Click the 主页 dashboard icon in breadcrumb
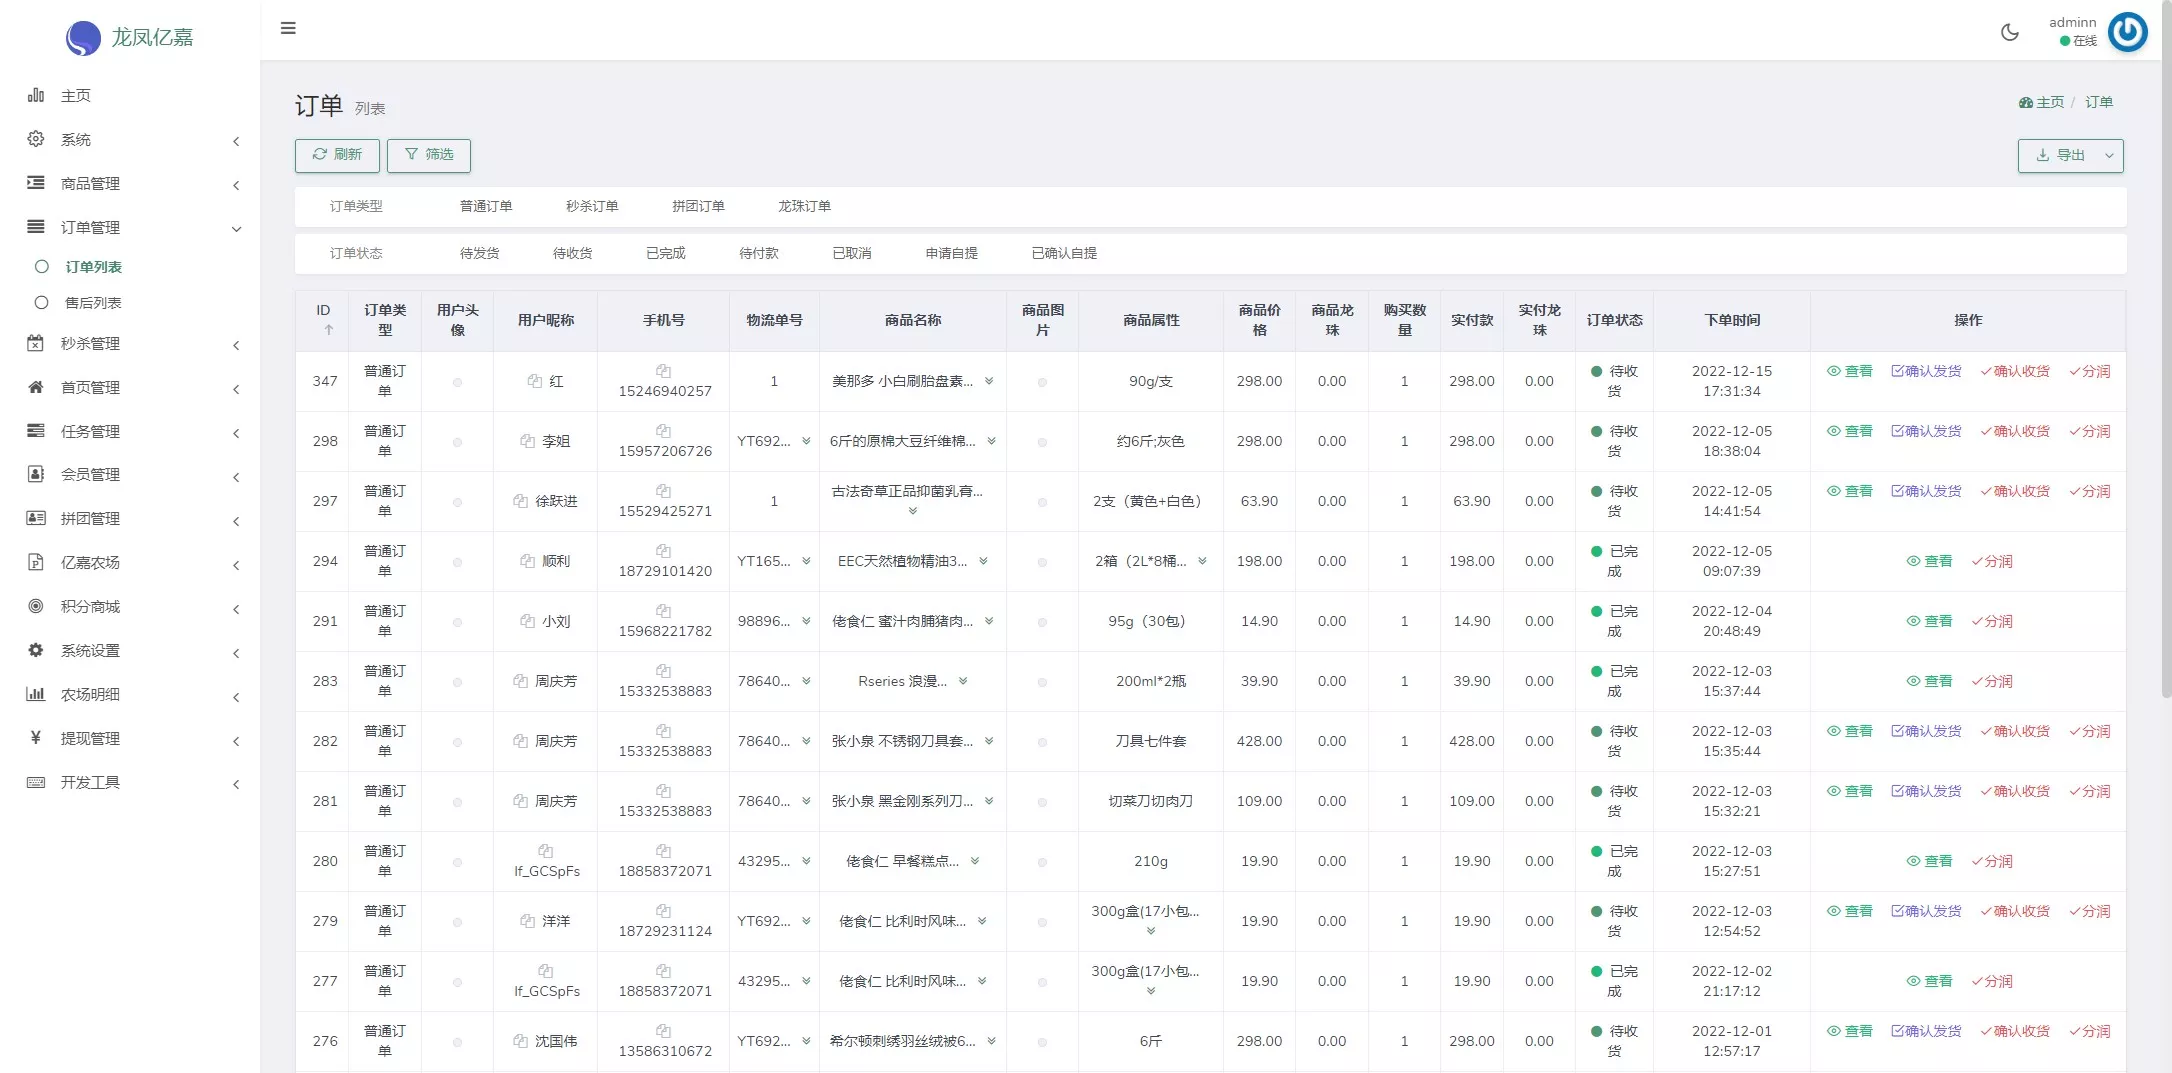 pos(2025,103)
